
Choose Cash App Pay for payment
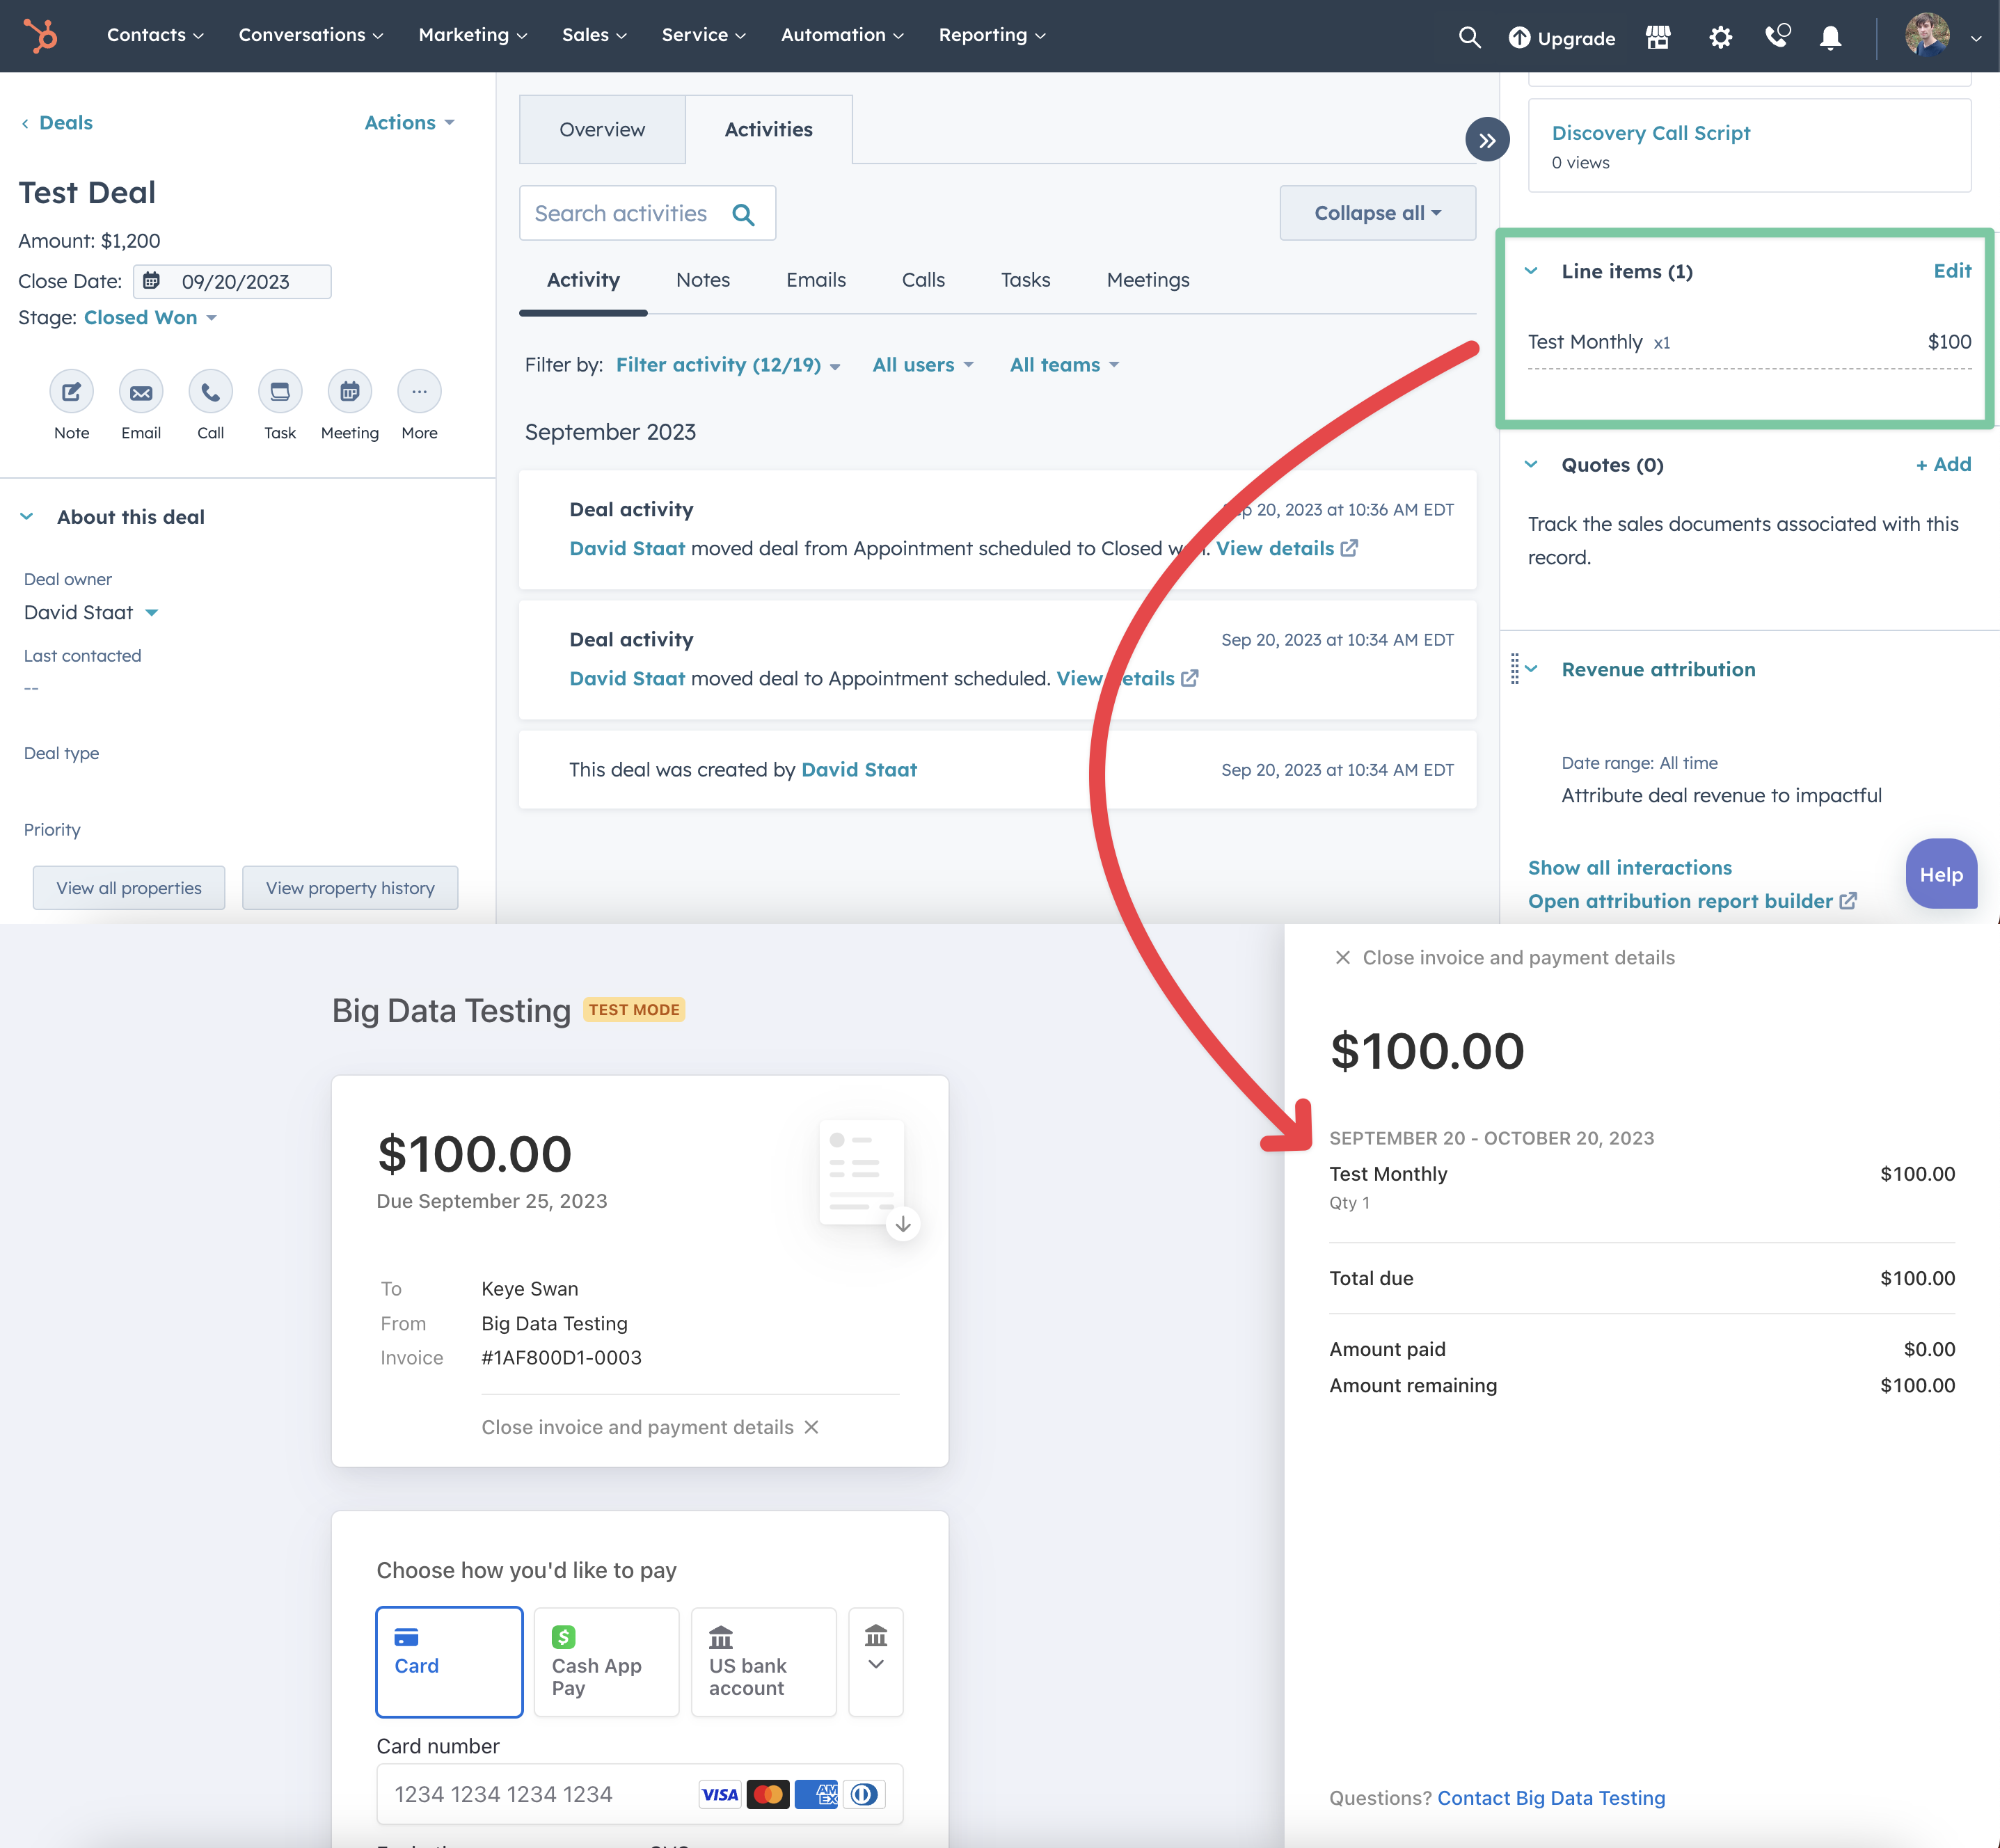[x=606, y=1661]
